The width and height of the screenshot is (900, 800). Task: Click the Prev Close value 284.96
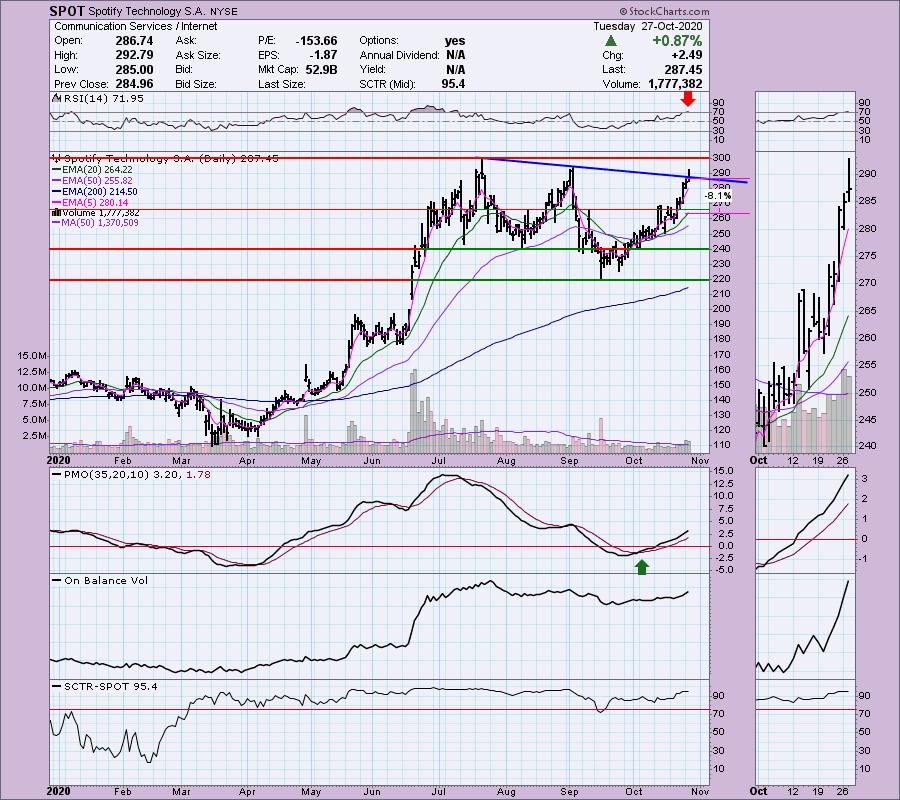(134, 84)
